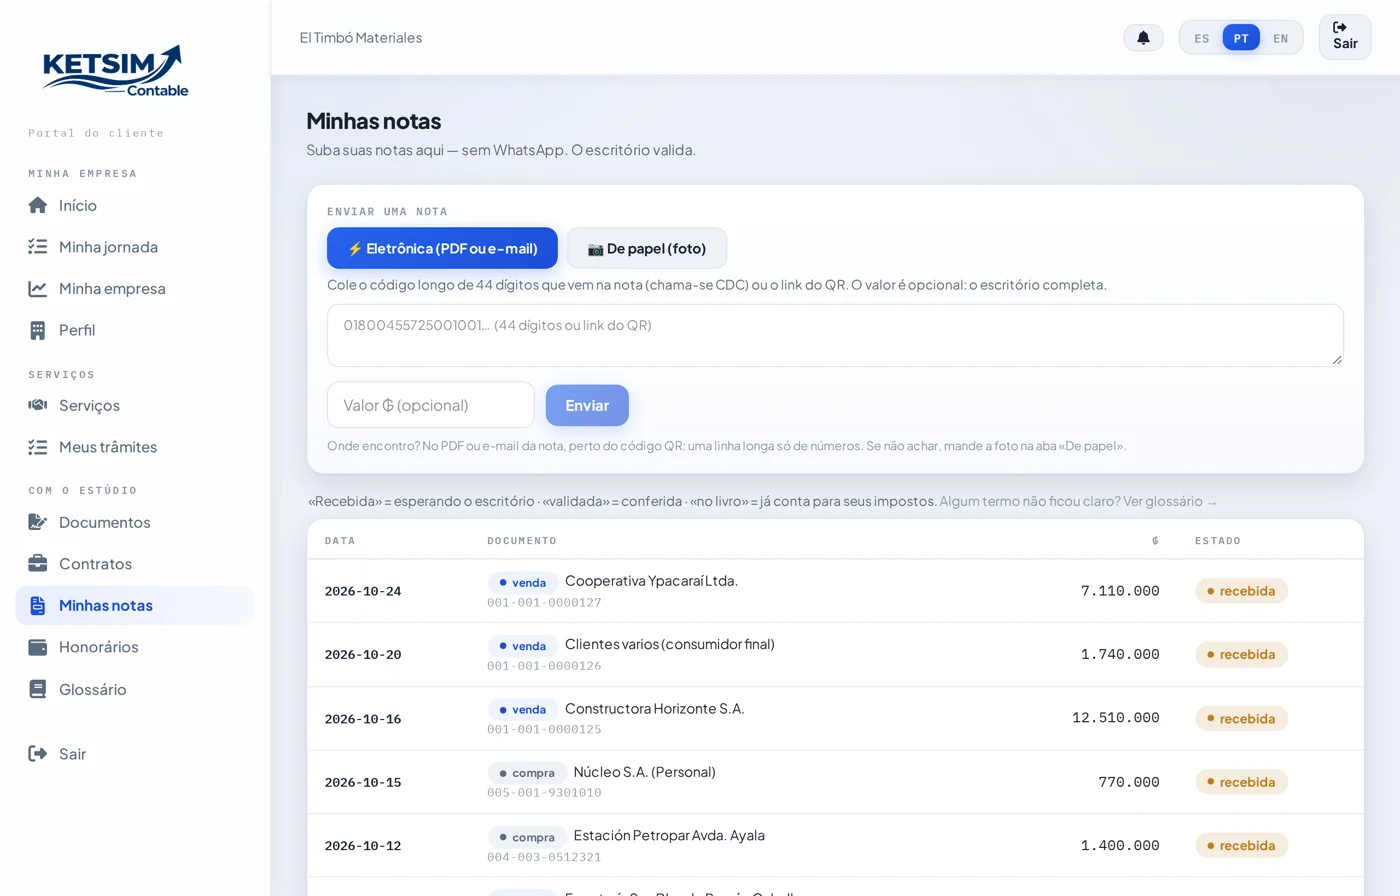Click the Cooperativa Ypacaraí Ltda. row name

pyautogui.click(x=651, y=581)
